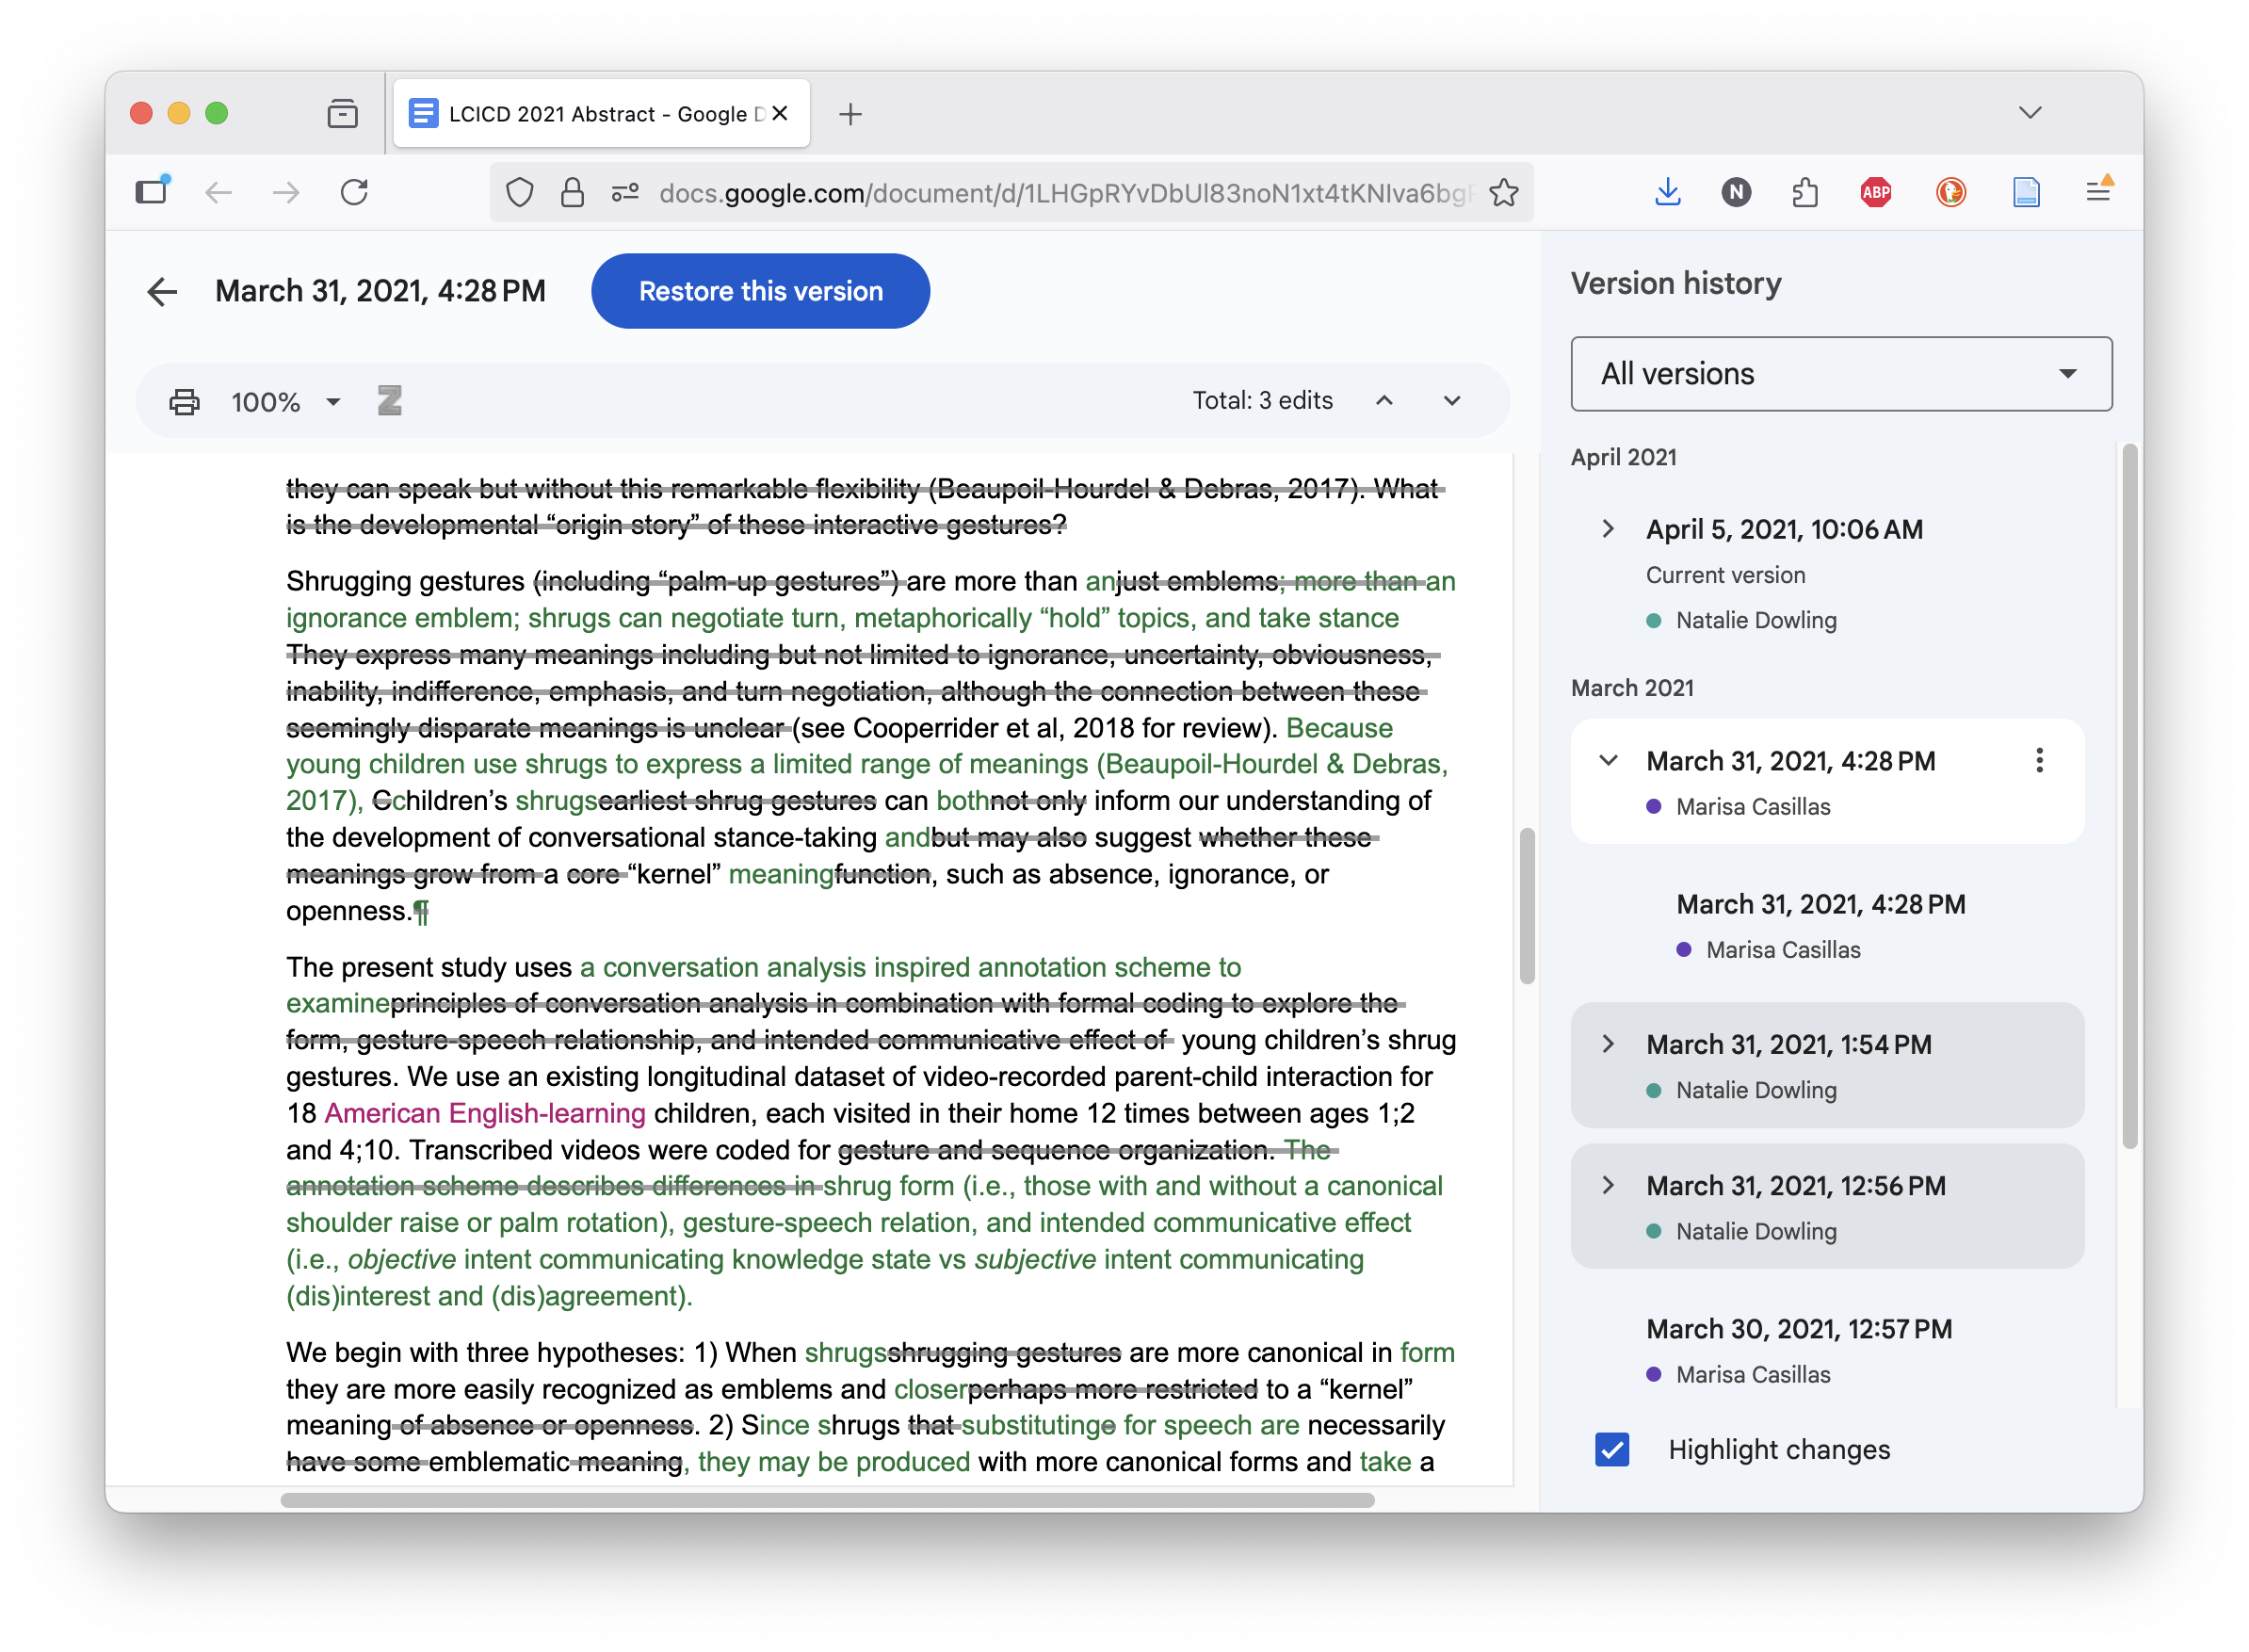Open the browser downloads icon

click(1667, 192)
